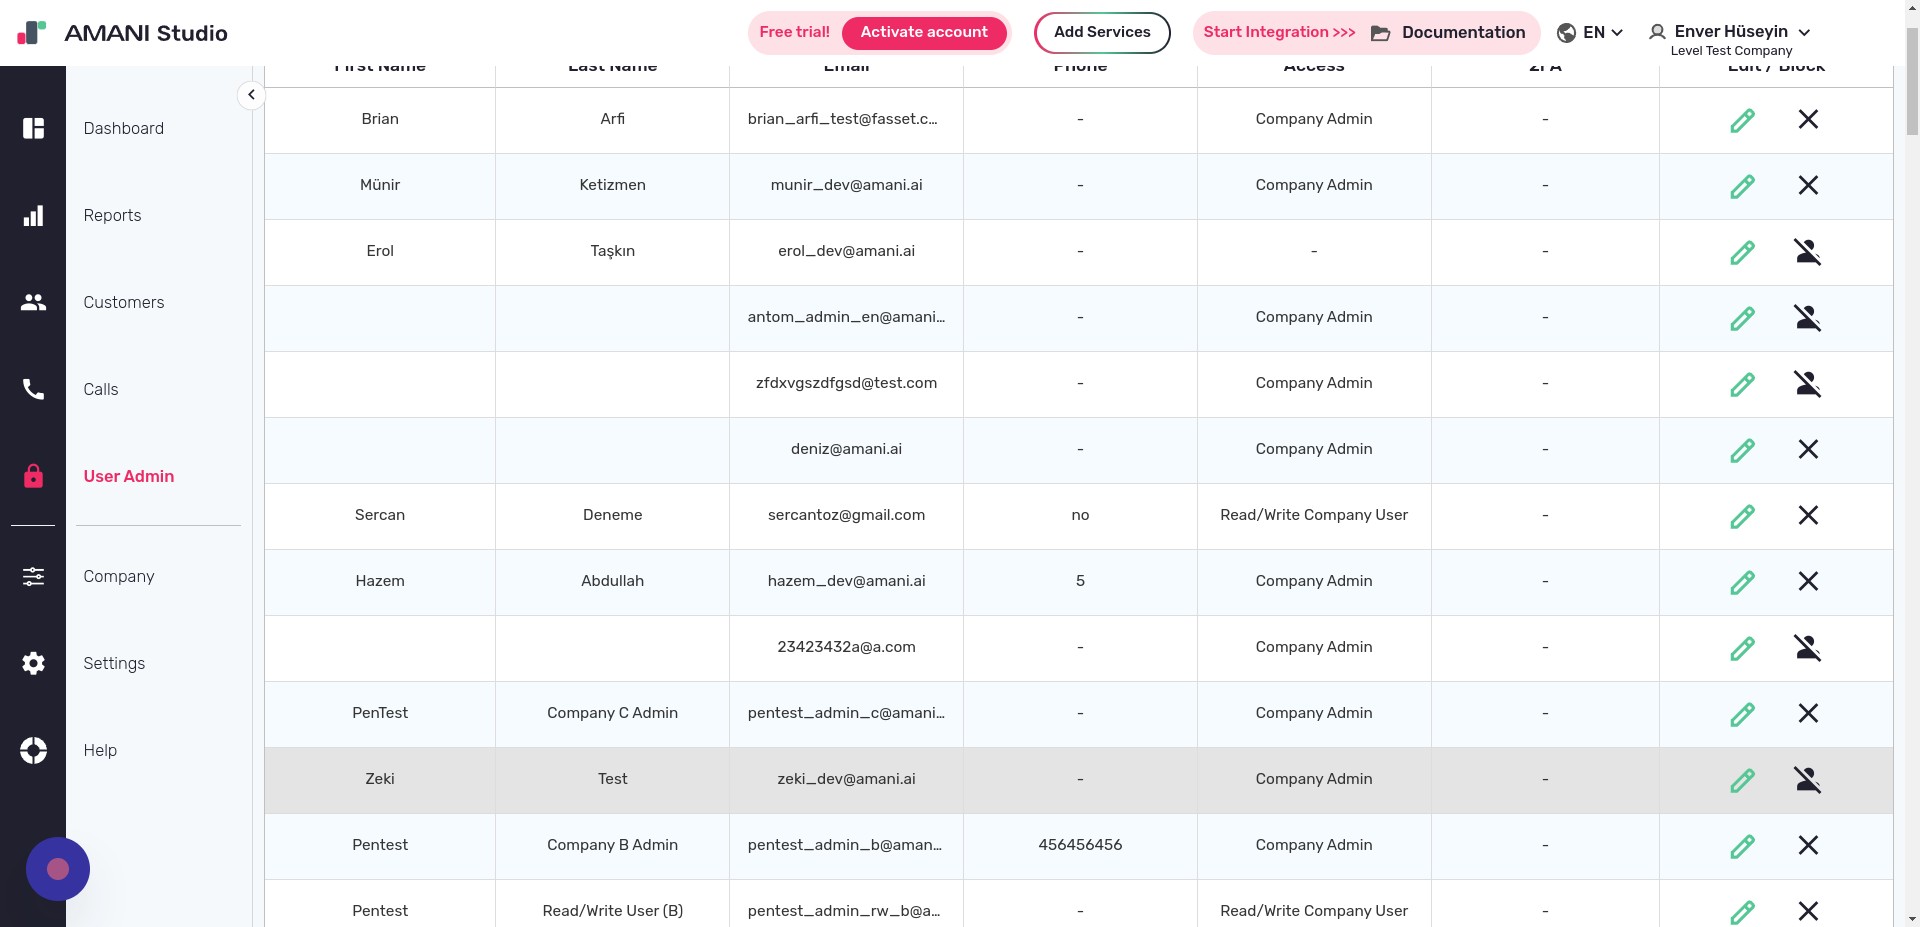Toggle blocked status for 23423432a@a.com
The width and height of the screenshot is (1920, 927).
1807,648
